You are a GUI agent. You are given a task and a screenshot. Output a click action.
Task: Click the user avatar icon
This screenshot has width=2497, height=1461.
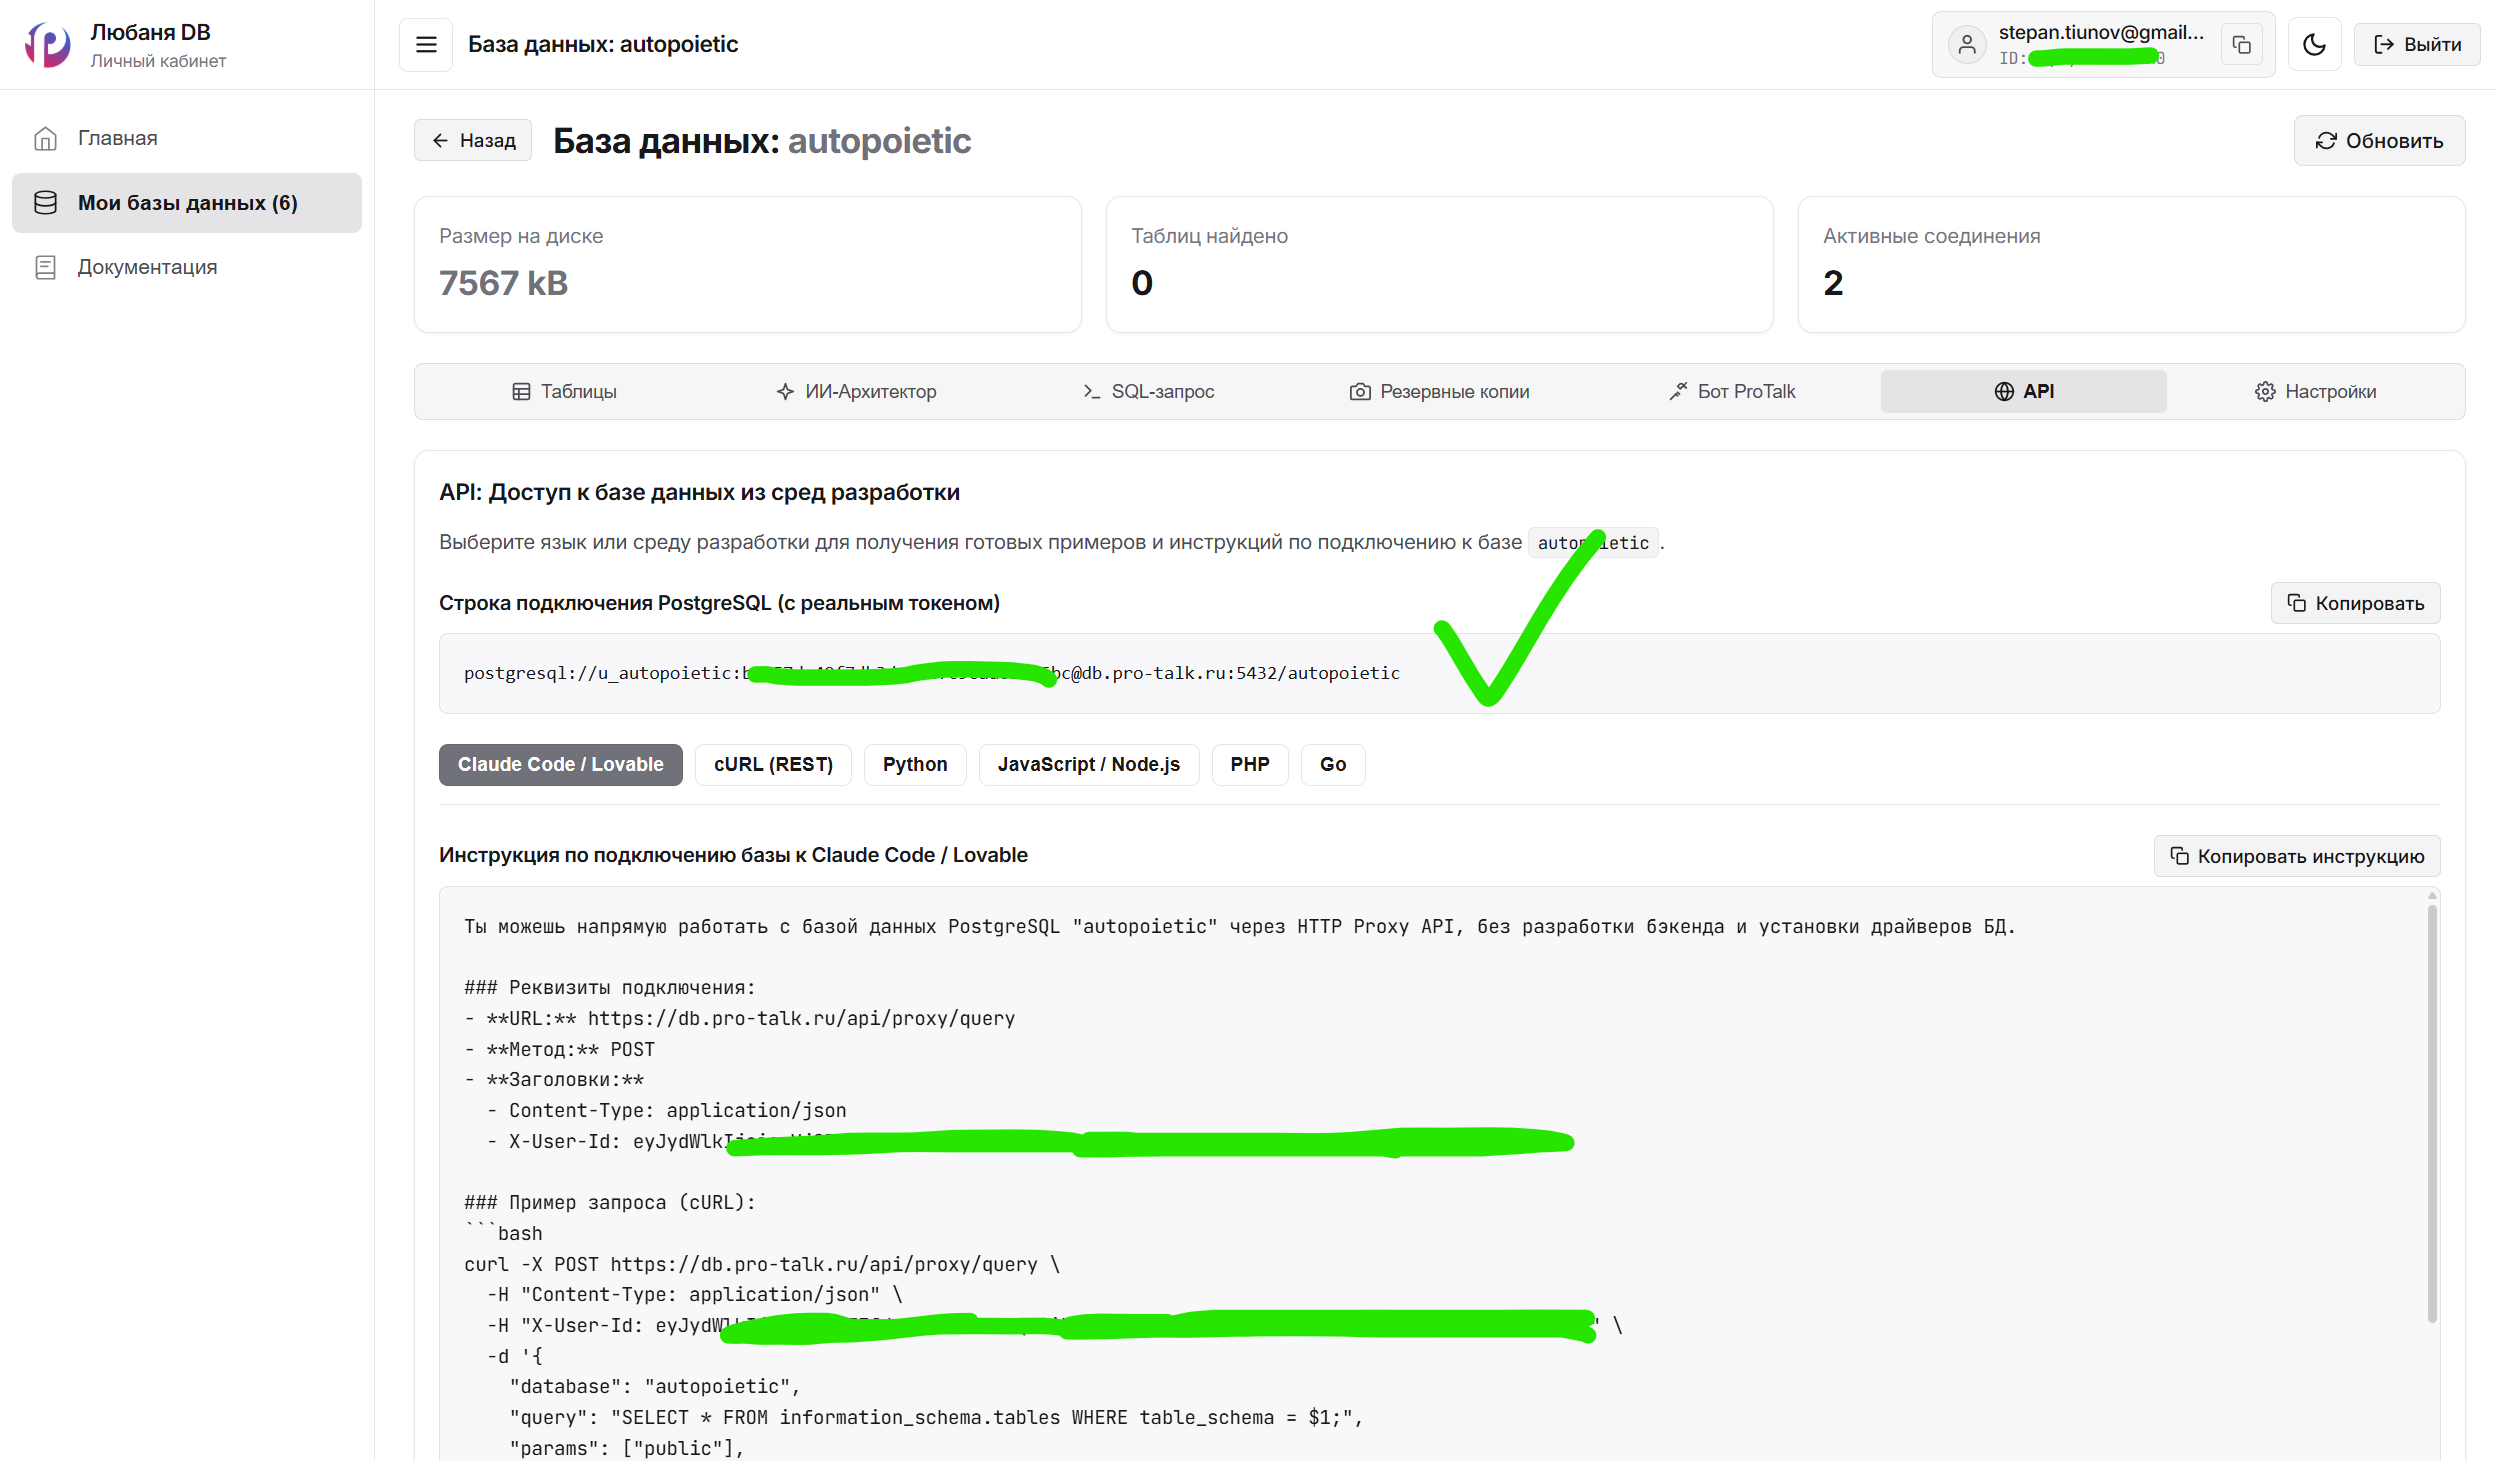pyautogui.click(x=1967, y=44)
